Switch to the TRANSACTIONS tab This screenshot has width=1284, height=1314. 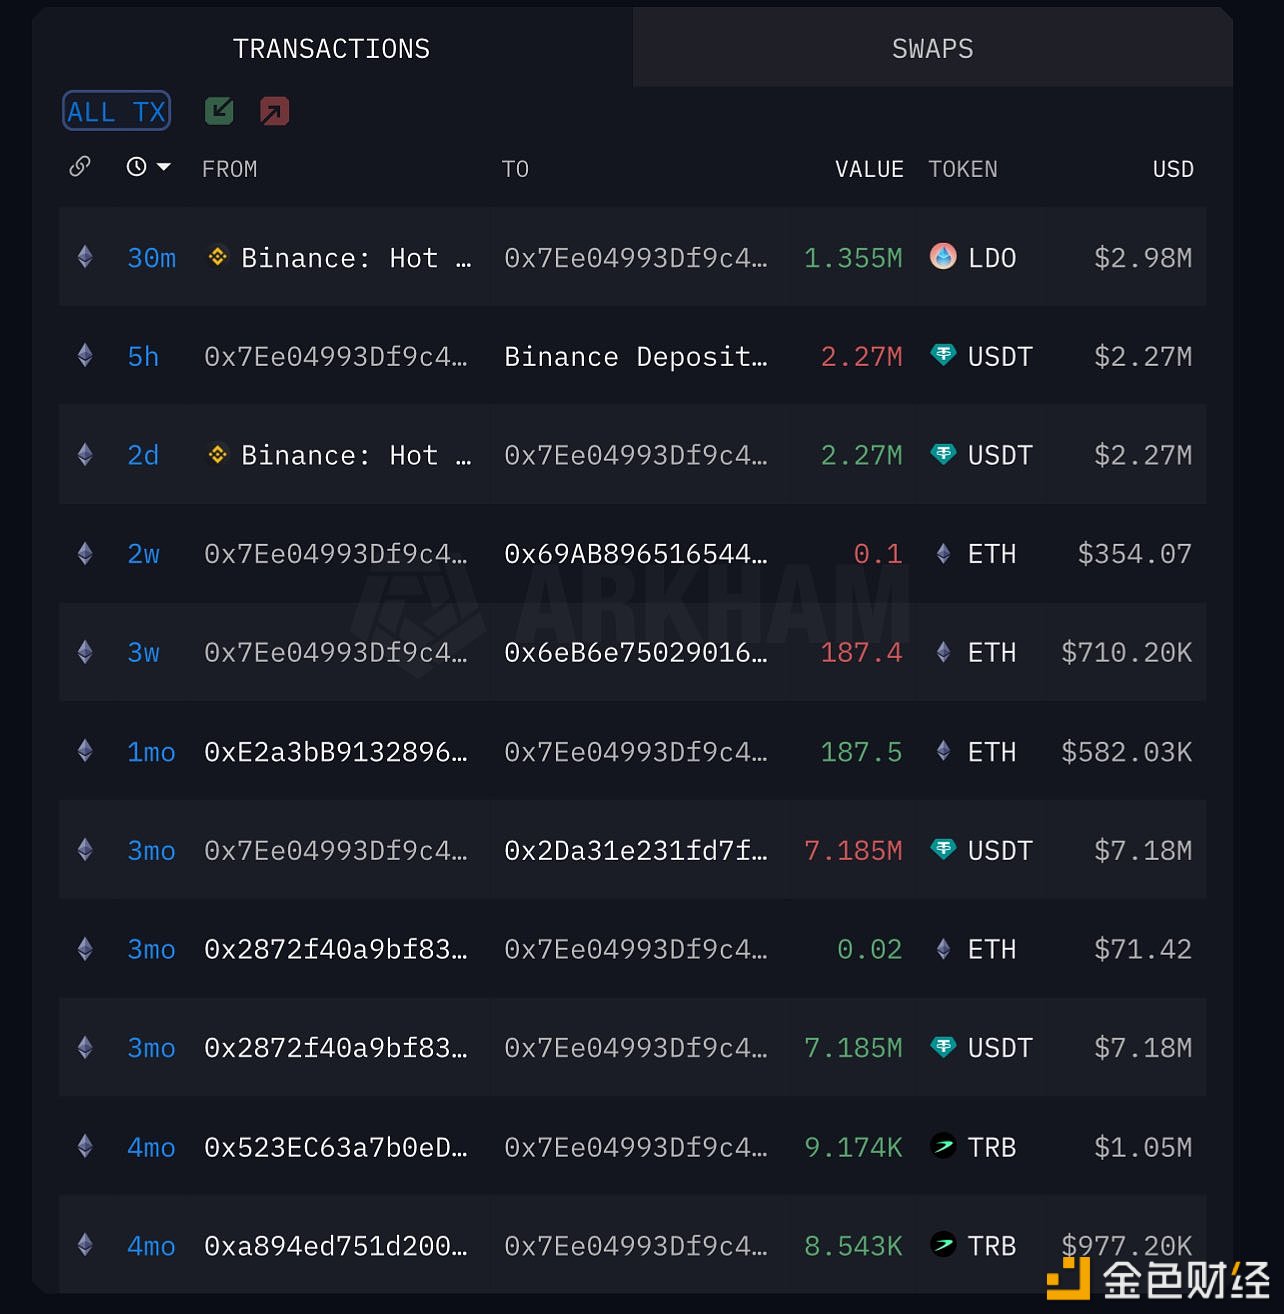point(331,48)
